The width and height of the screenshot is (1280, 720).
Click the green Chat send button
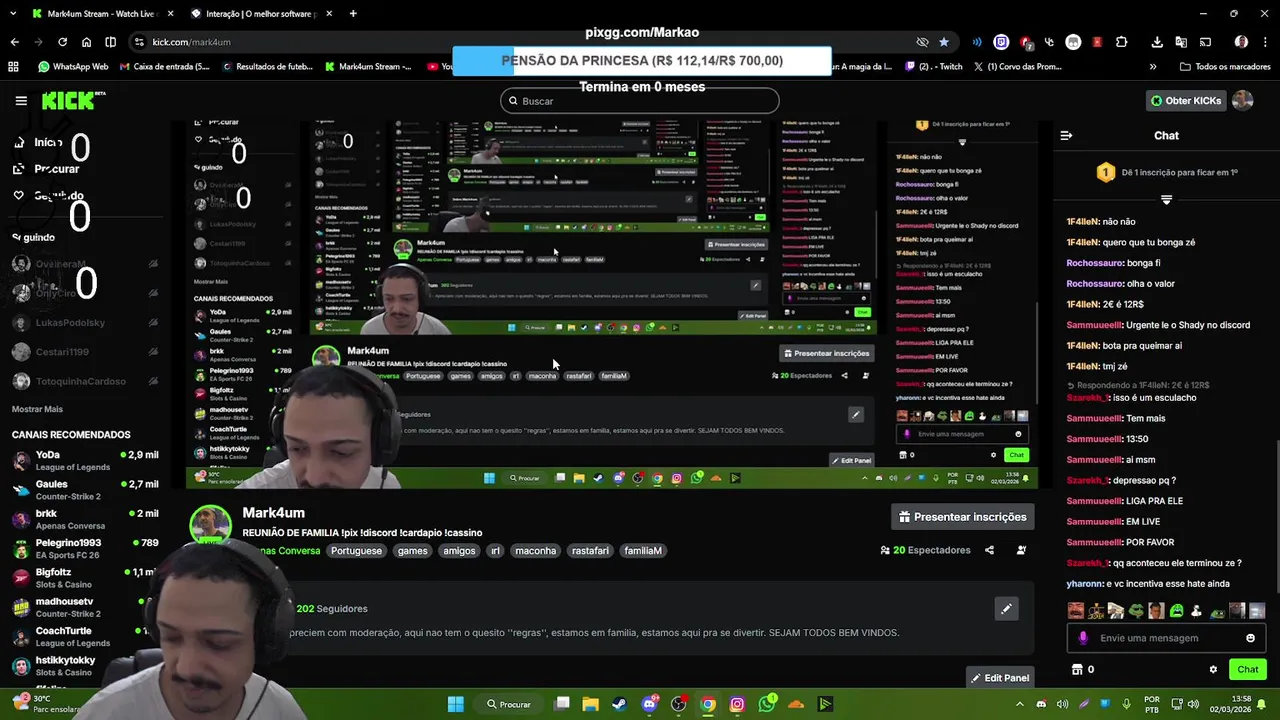[1247, 670]
